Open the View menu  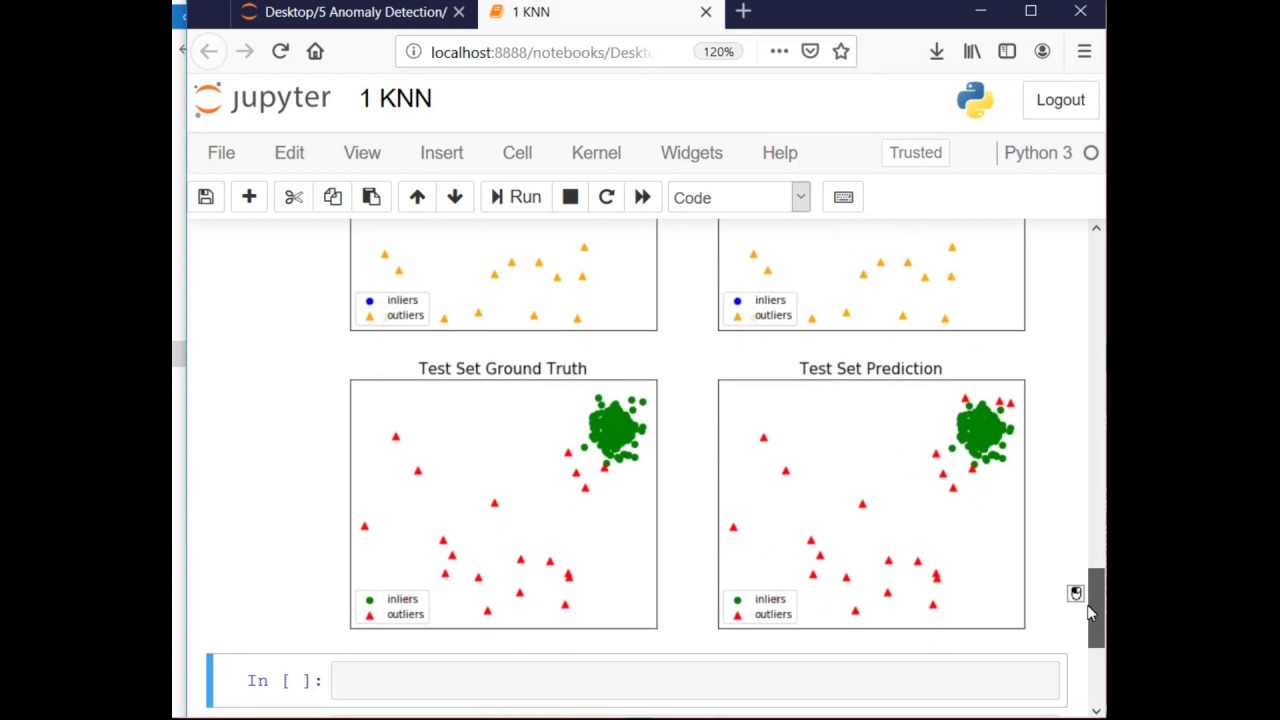[362, 153]
